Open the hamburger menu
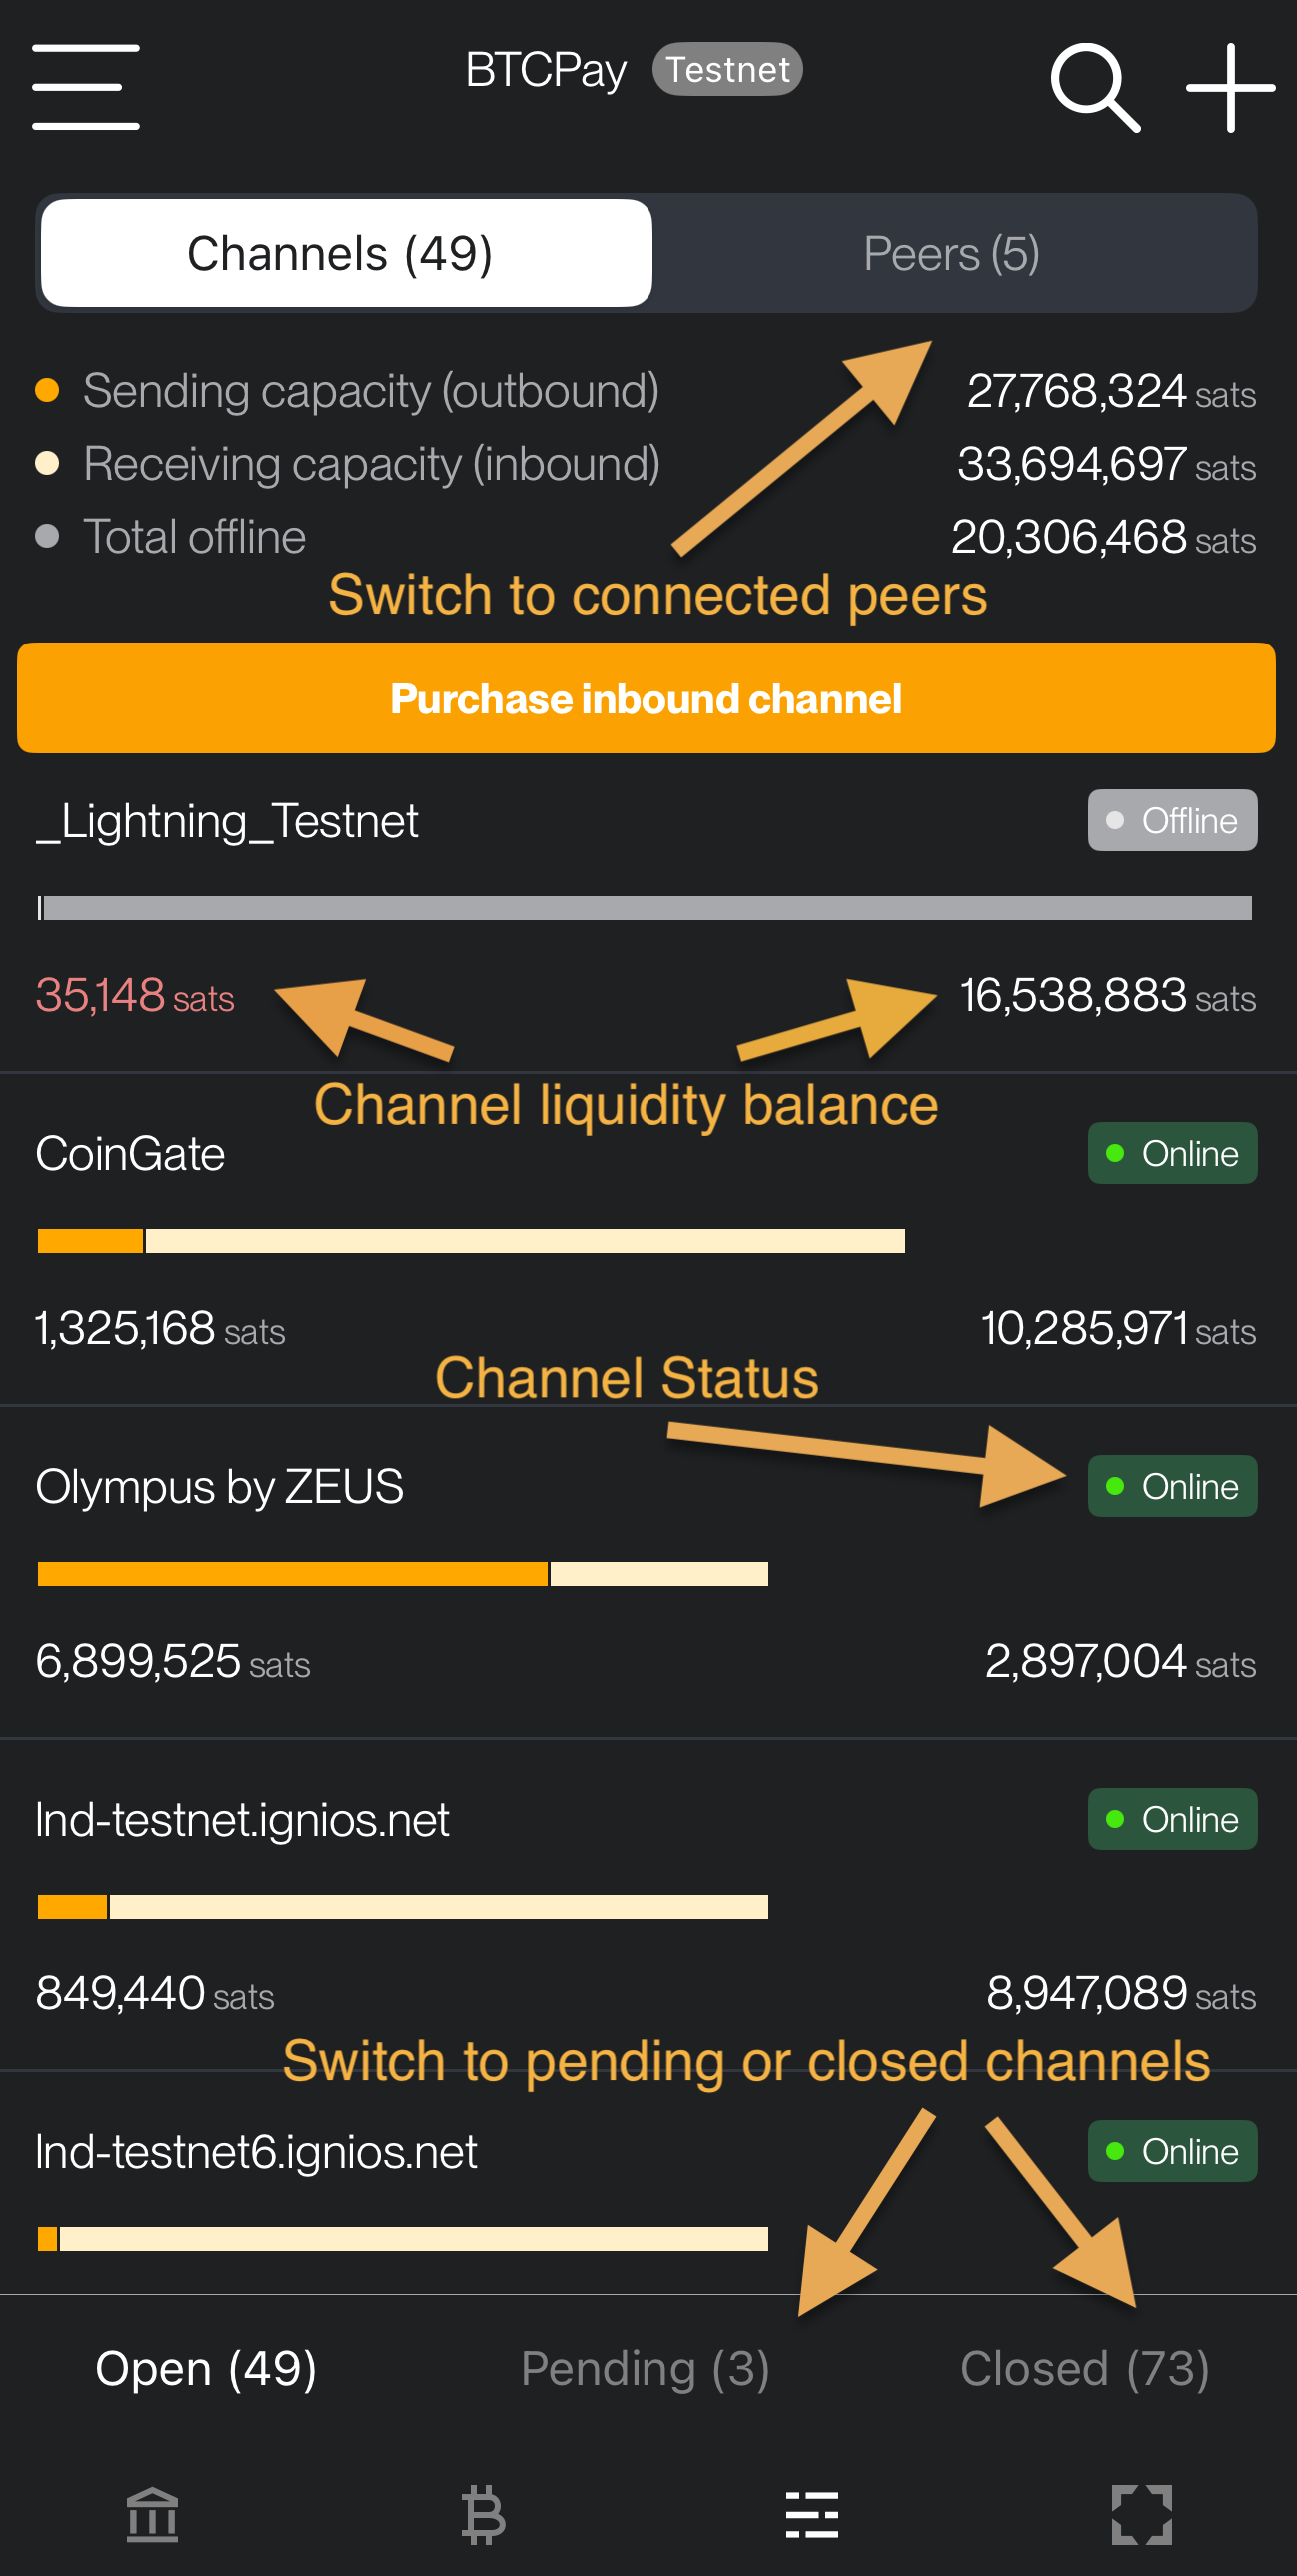1297x2576 pixels. coord(85,87)
